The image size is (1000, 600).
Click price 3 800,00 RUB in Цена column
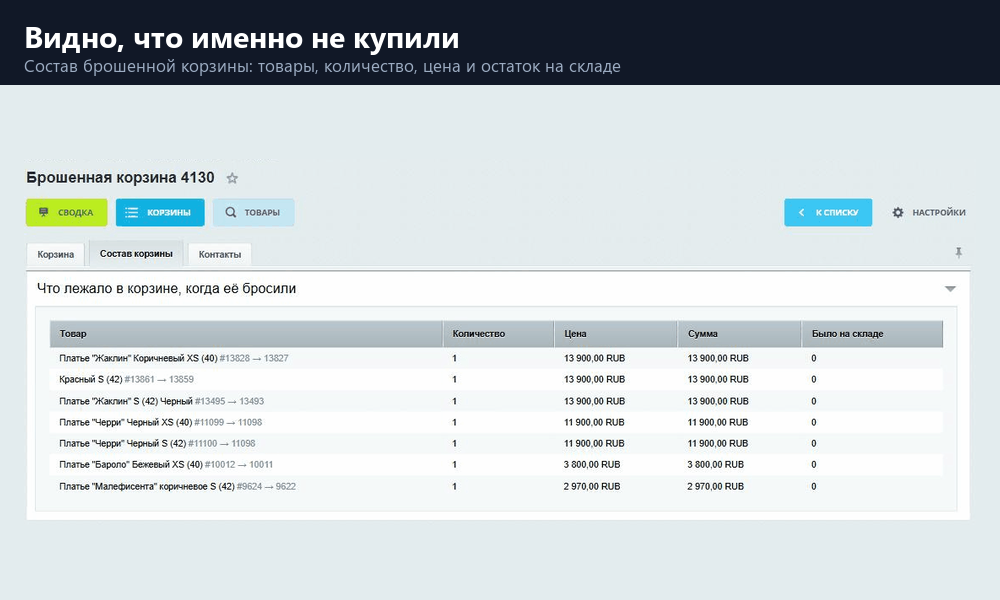[x=592, y=464]
